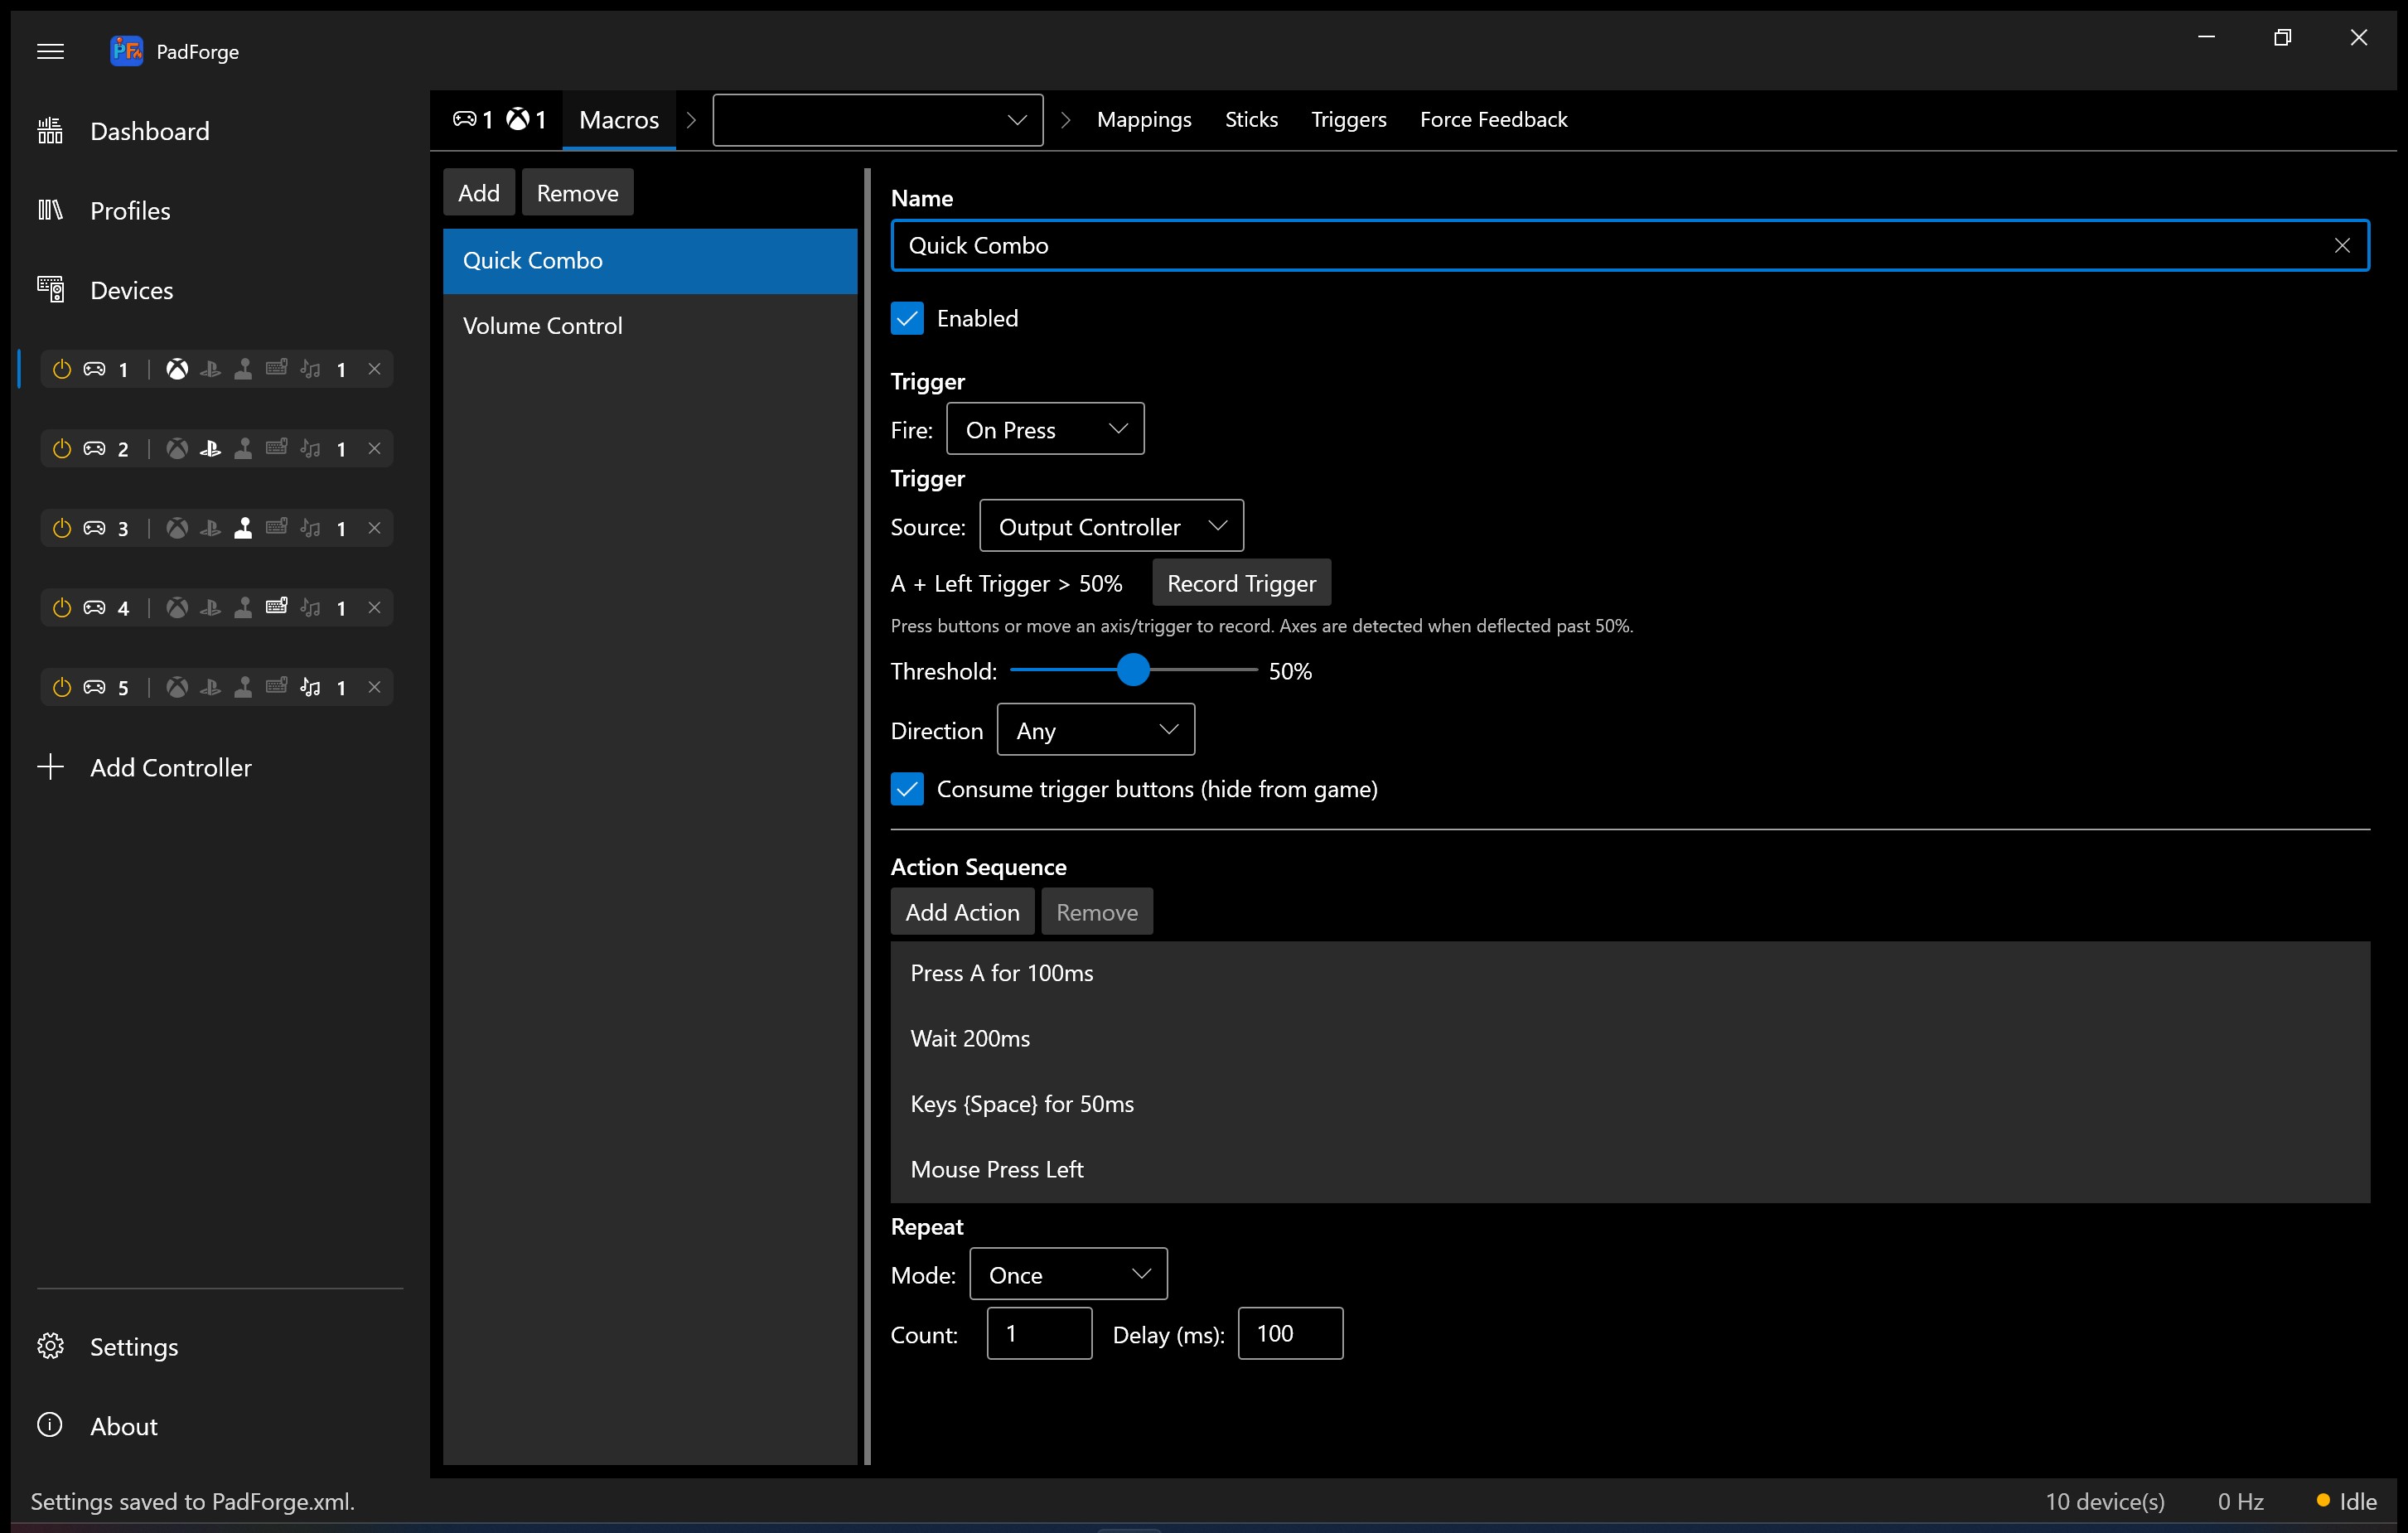The width and height of the screenshot is (2408, 1533).
Task: Open the Fire trigger On Press dropdown
Action: pos(1044,428)
